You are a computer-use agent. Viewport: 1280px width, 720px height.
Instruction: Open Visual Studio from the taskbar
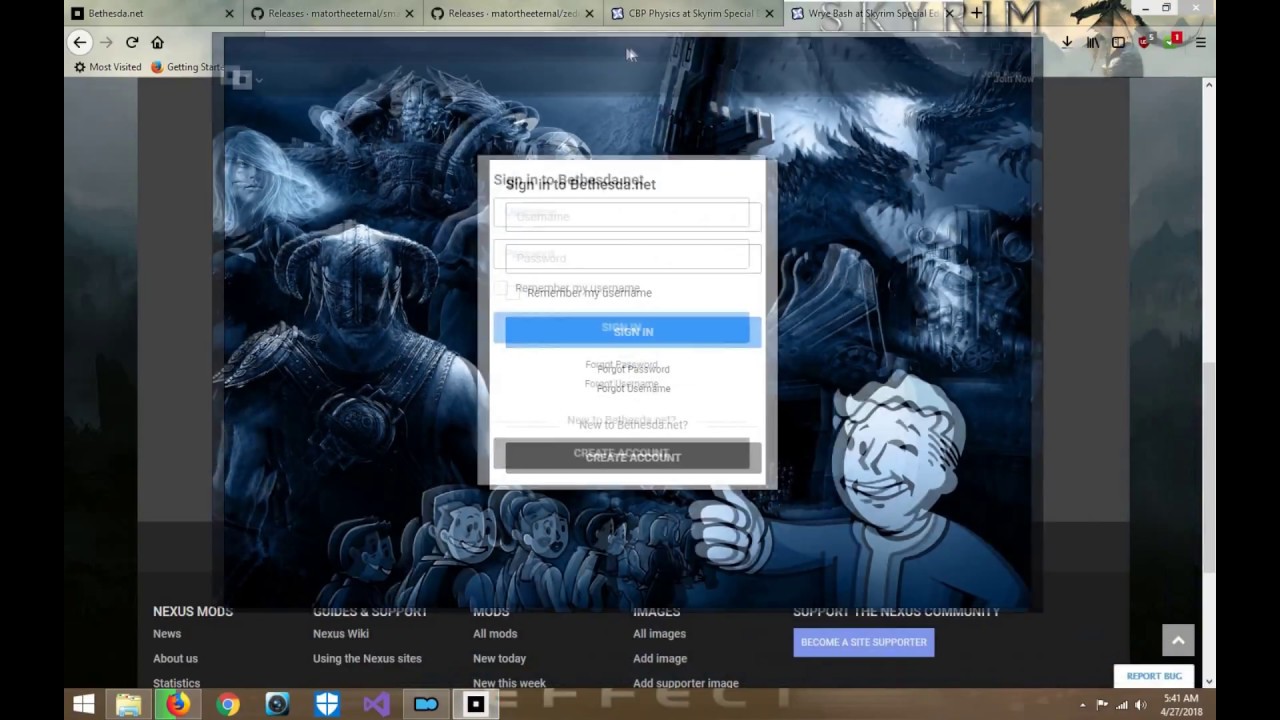coord(376,705)
